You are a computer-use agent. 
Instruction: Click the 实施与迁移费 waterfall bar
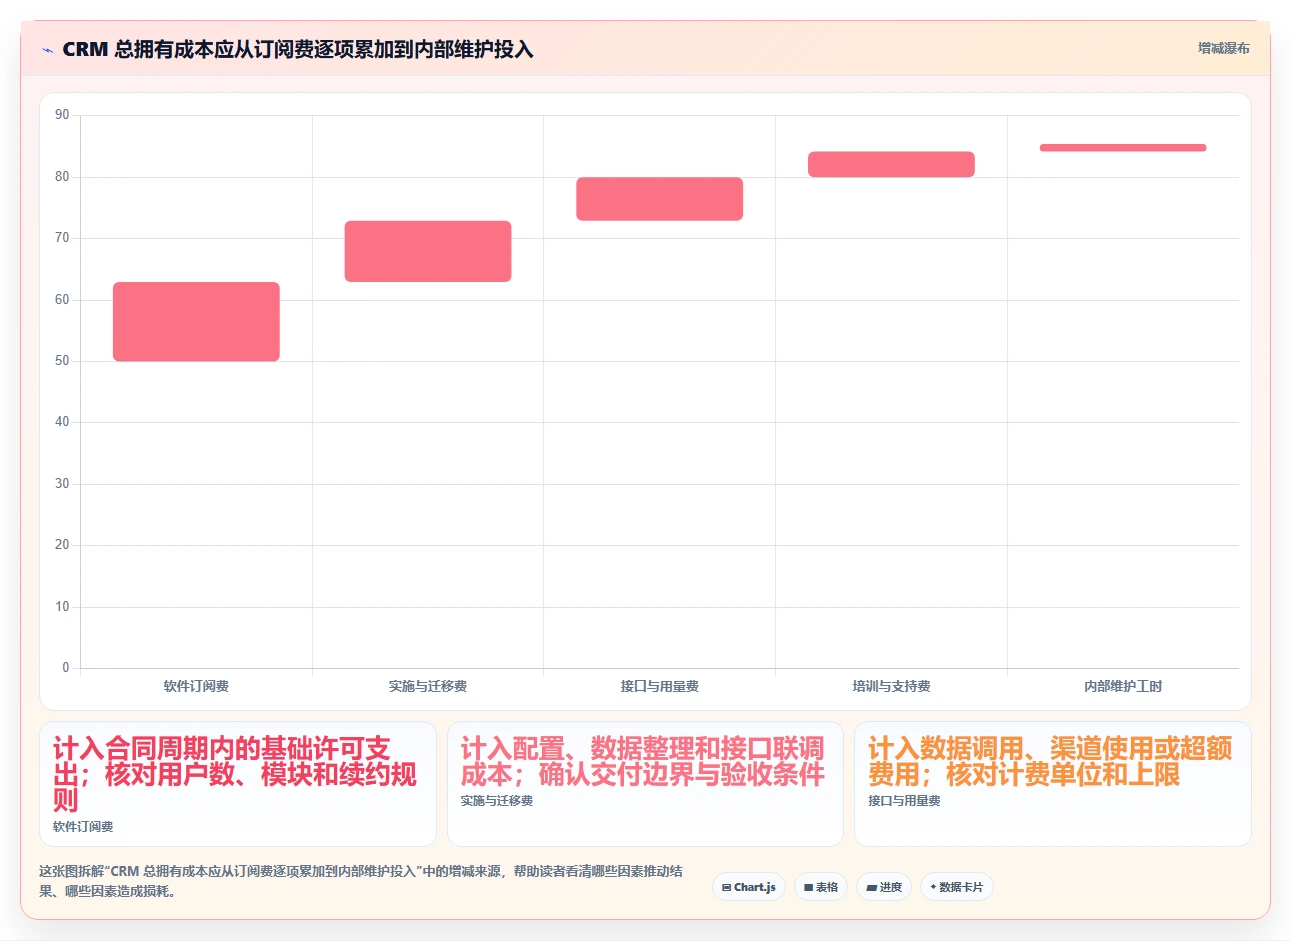(428, 251)
